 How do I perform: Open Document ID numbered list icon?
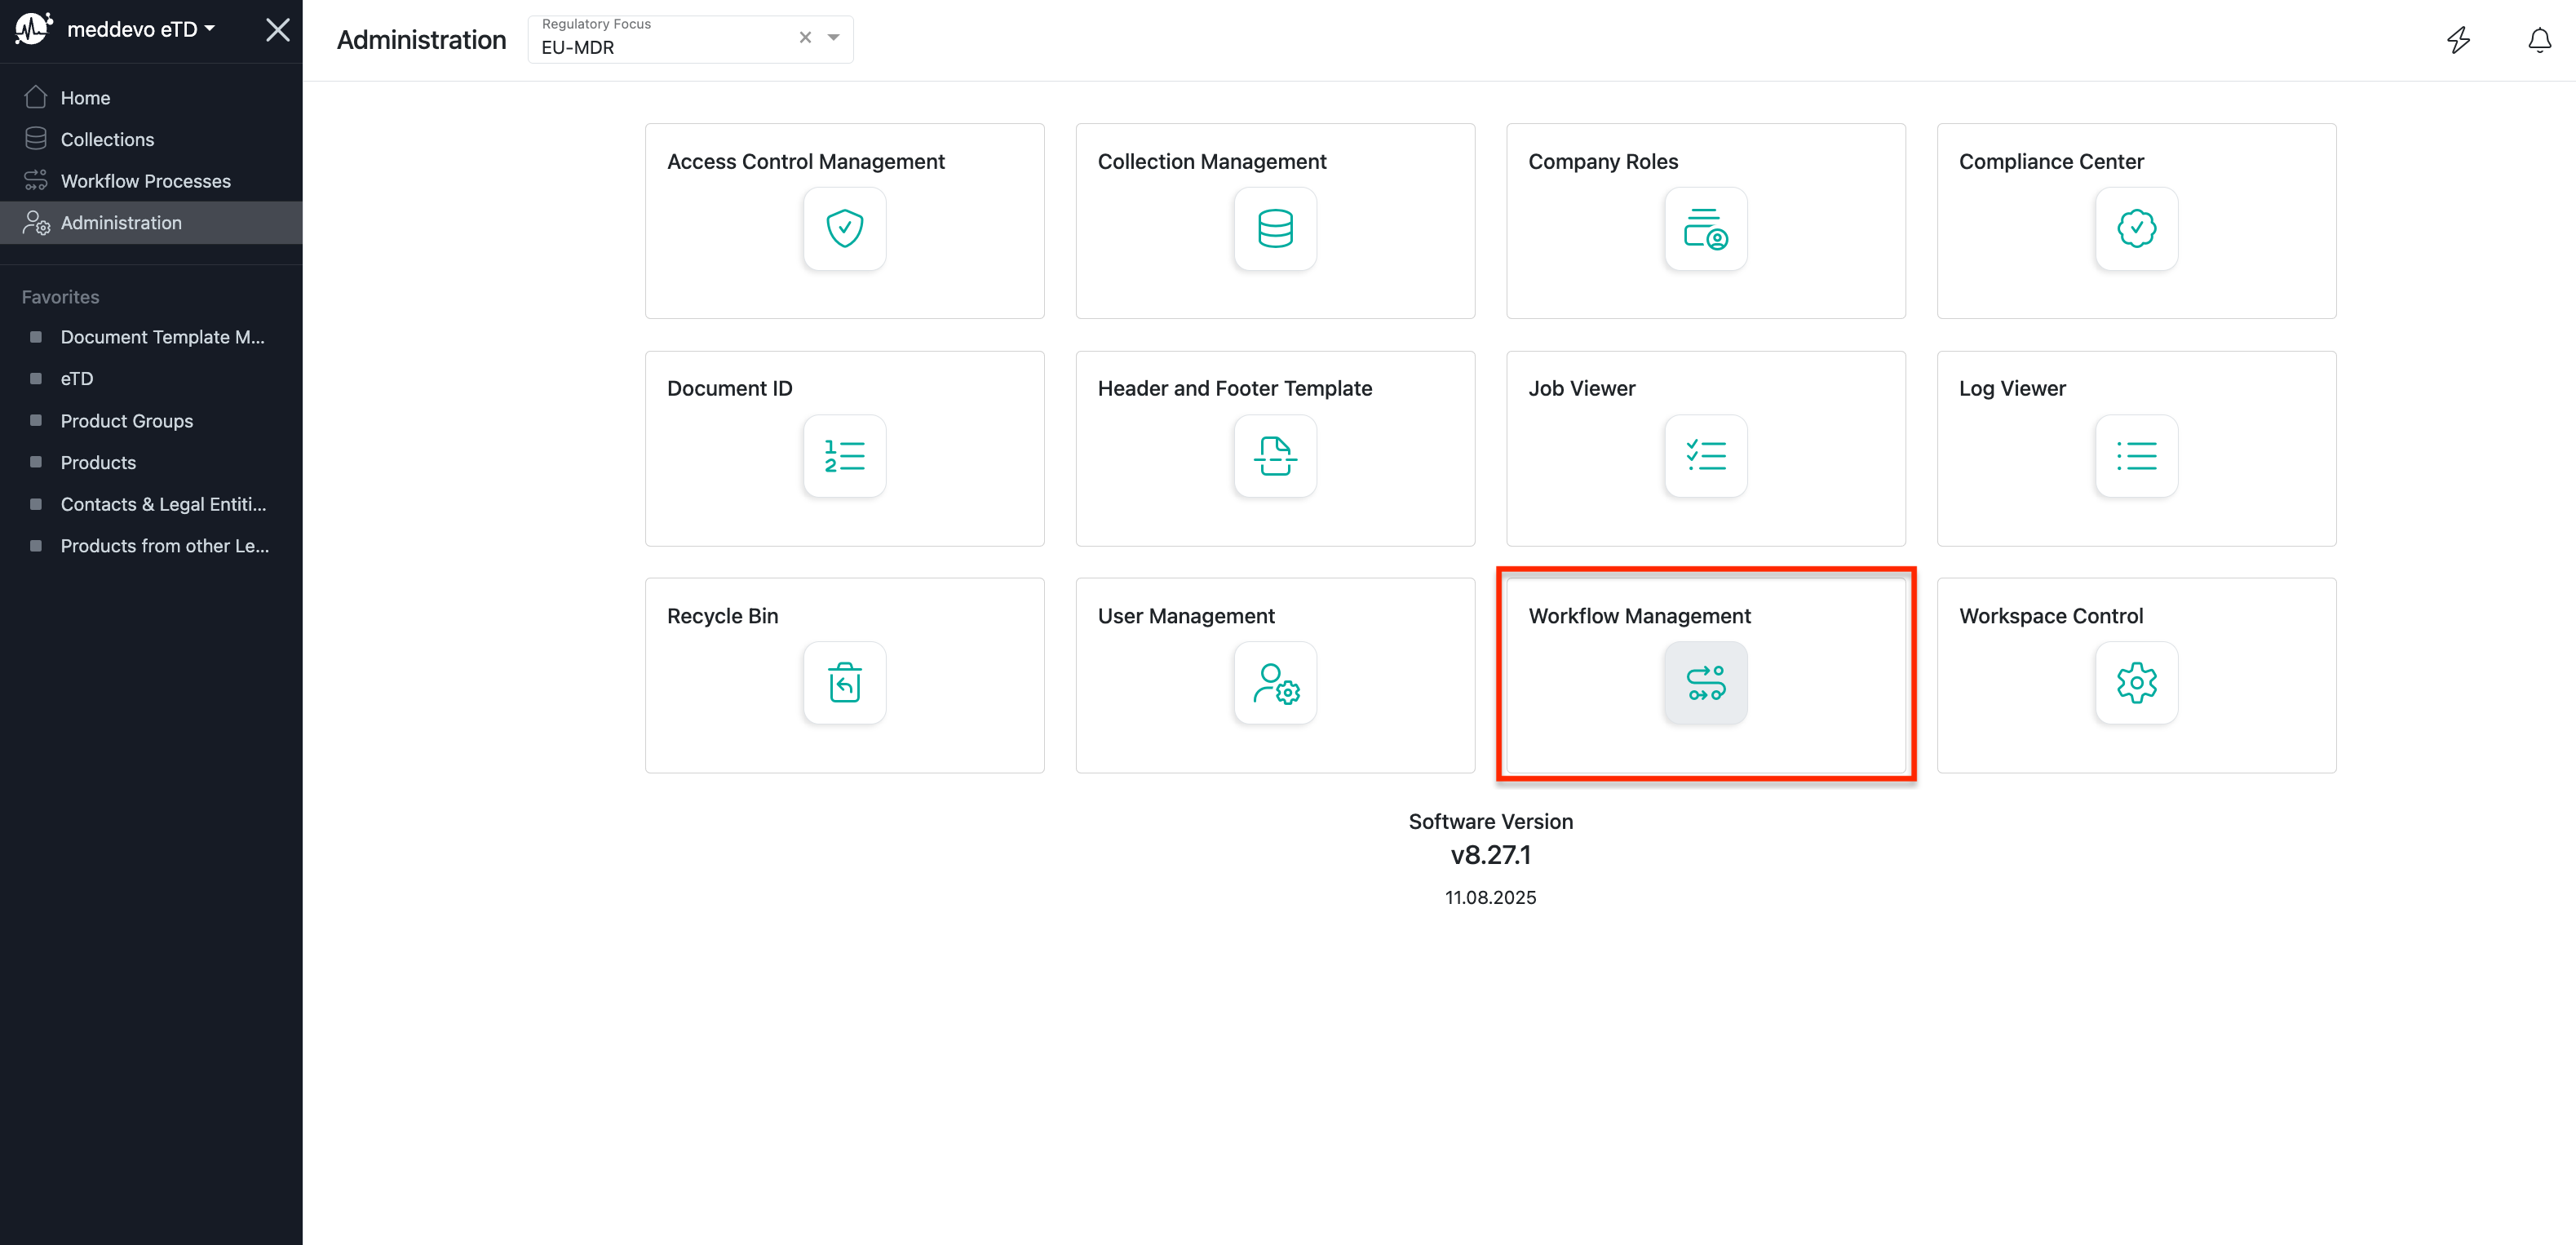click(x=844, y=456)
